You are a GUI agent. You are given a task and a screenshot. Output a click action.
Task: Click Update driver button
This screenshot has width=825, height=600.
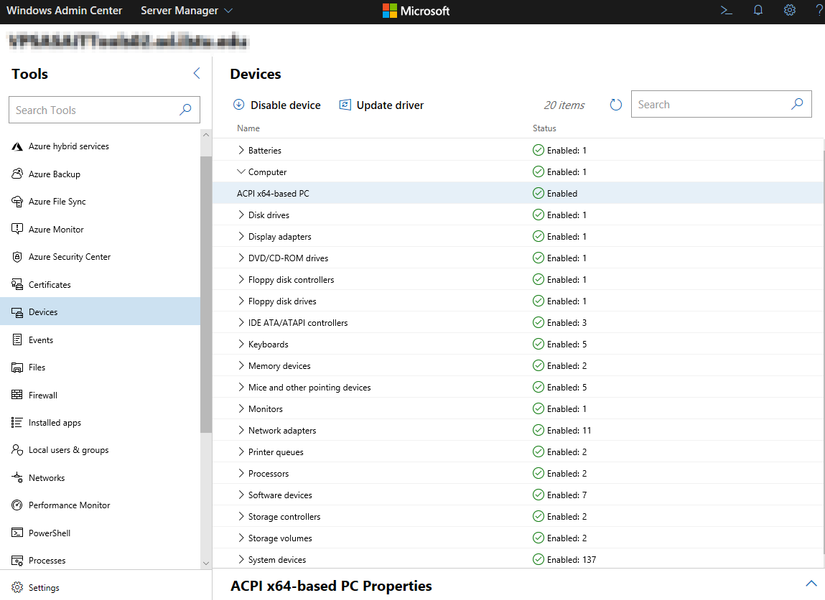point(381,105)
